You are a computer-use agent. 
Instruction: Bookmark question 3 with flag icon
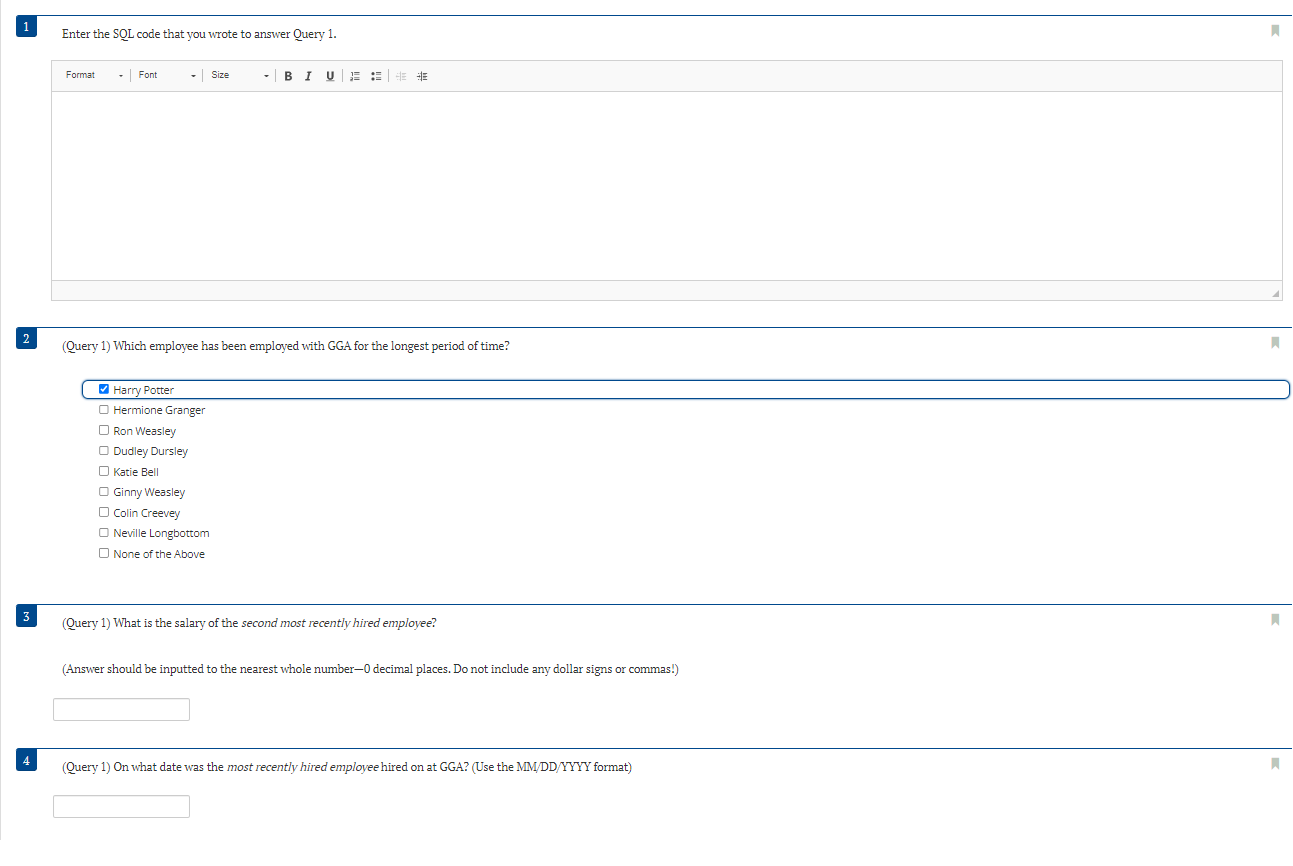1275,620
